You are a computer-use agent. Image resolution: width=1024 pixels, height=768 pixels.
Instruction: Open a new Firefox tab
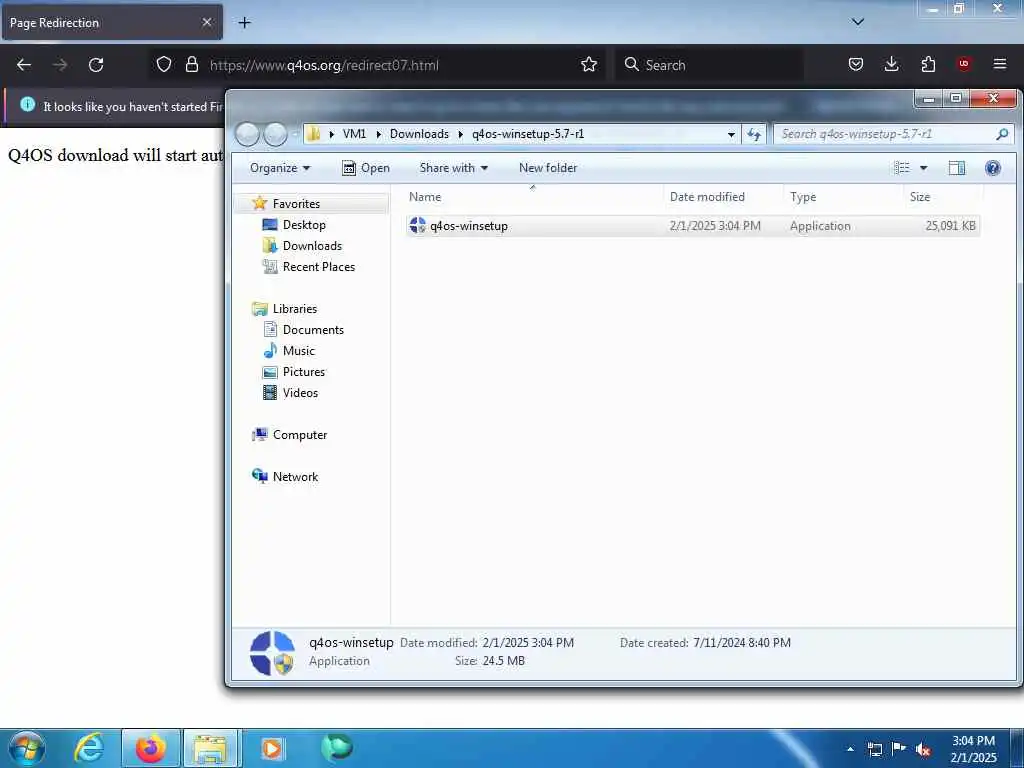pos(244,23)
